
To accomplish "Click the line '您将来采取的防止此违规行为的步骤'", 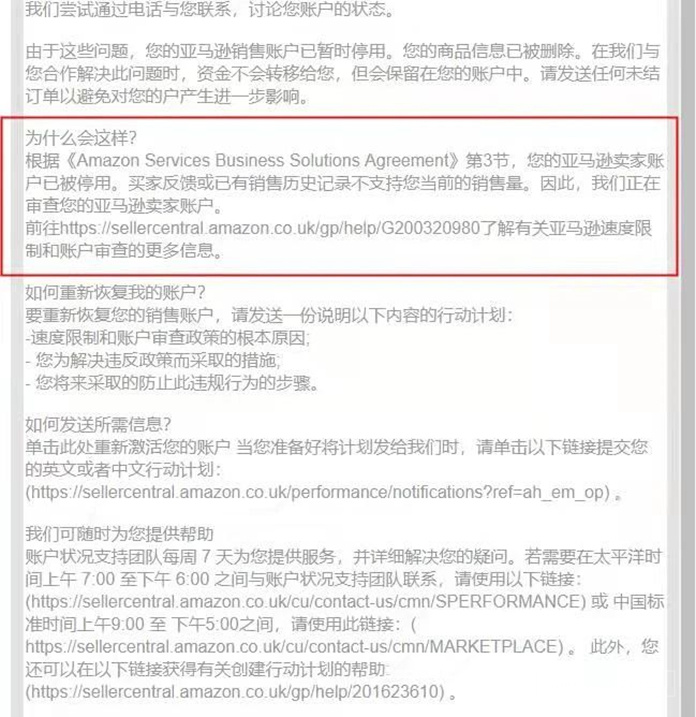I will 171,383.
